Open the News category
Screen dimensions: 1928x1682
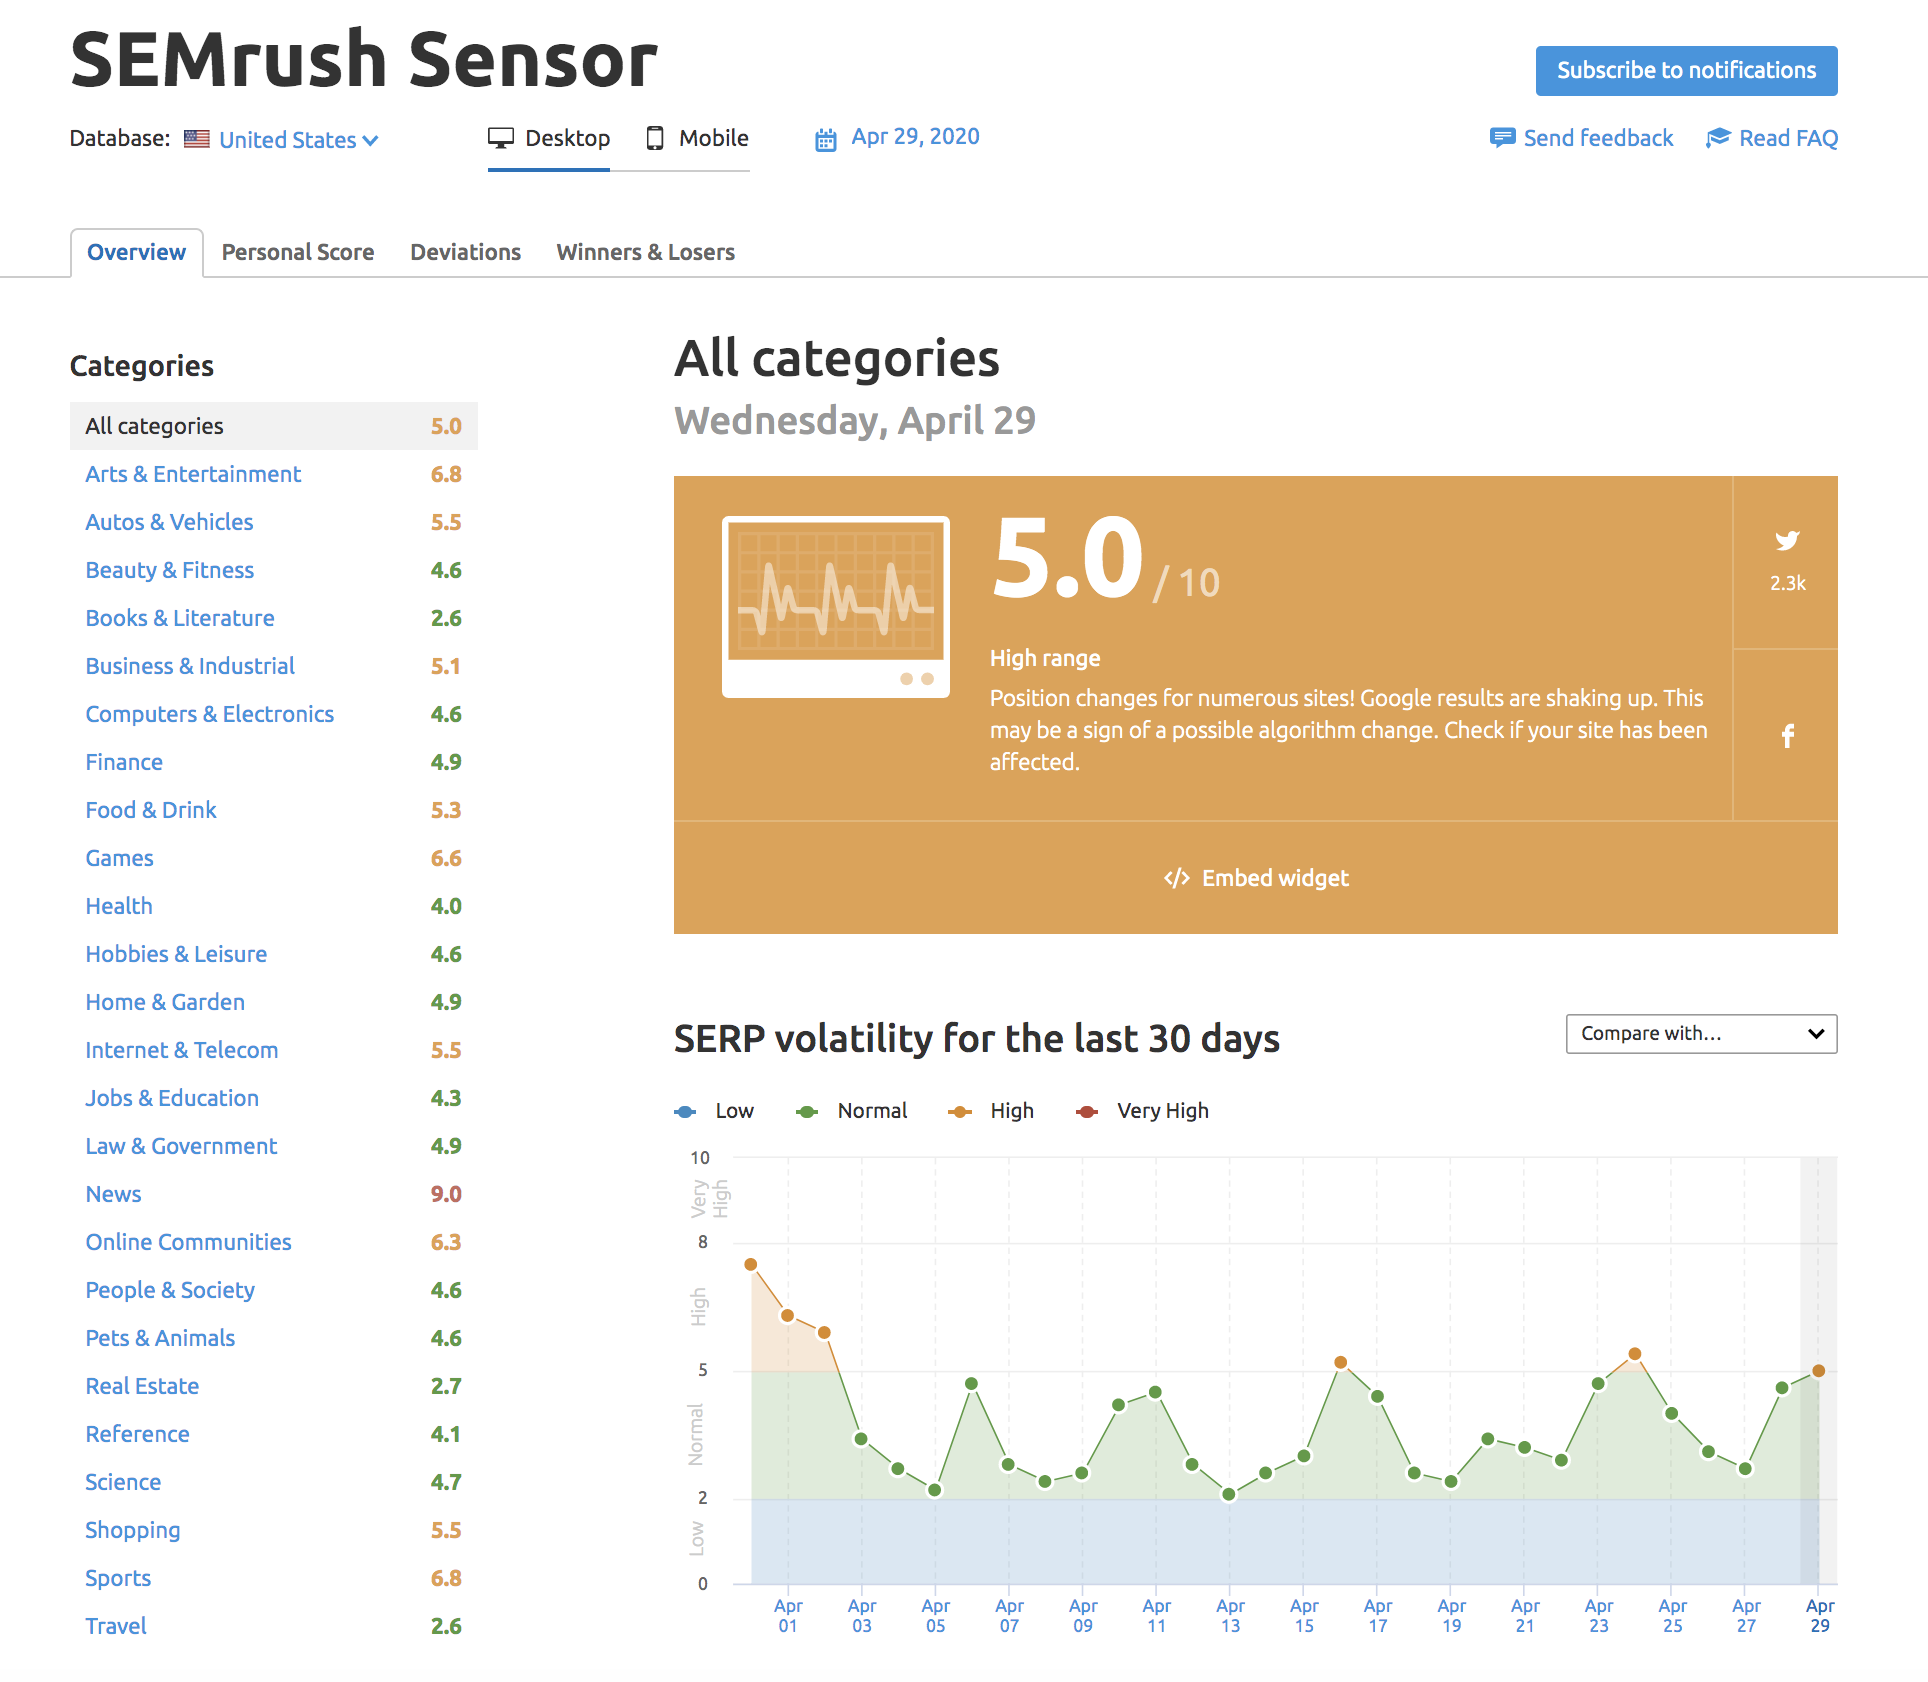coord(114,1194)
